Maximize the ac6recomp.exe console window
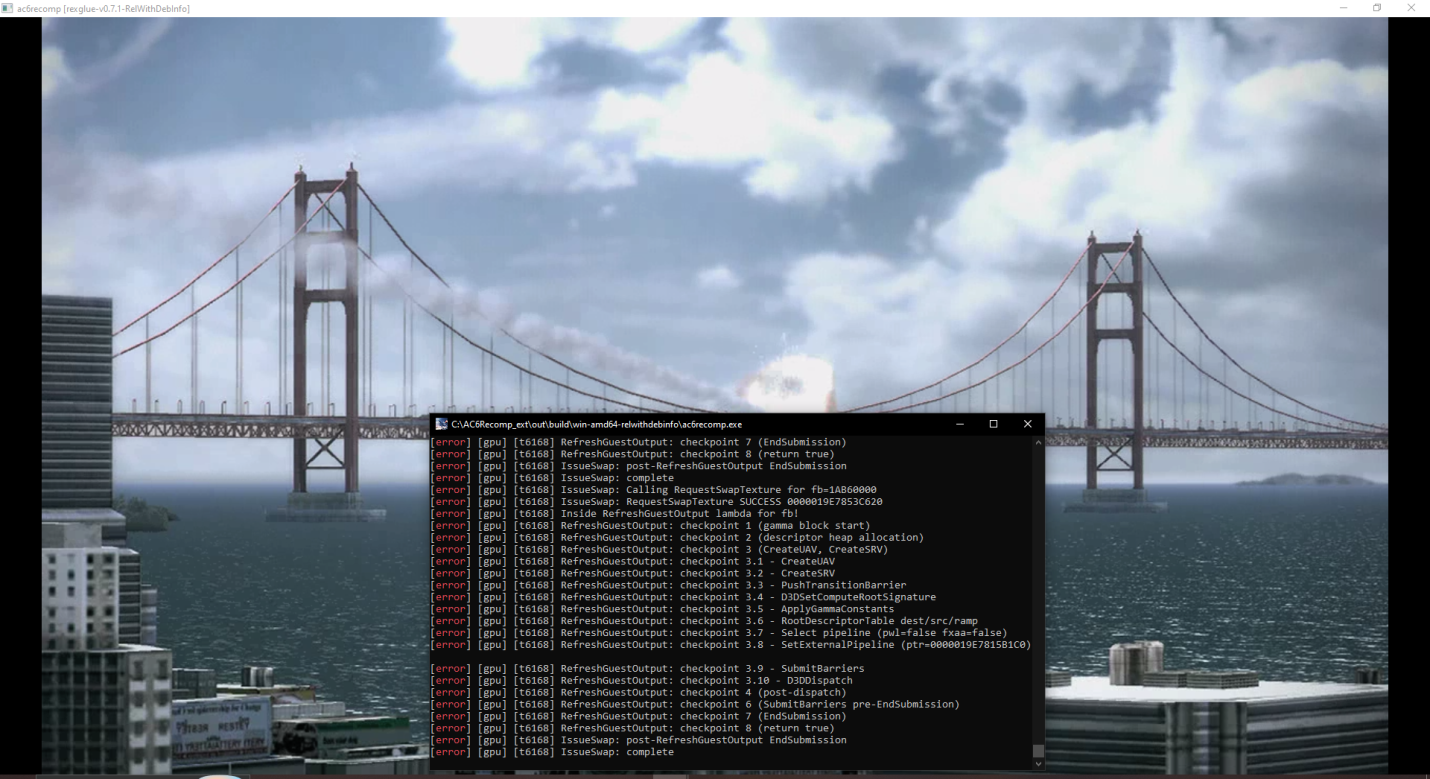 [x=993, y=424]
